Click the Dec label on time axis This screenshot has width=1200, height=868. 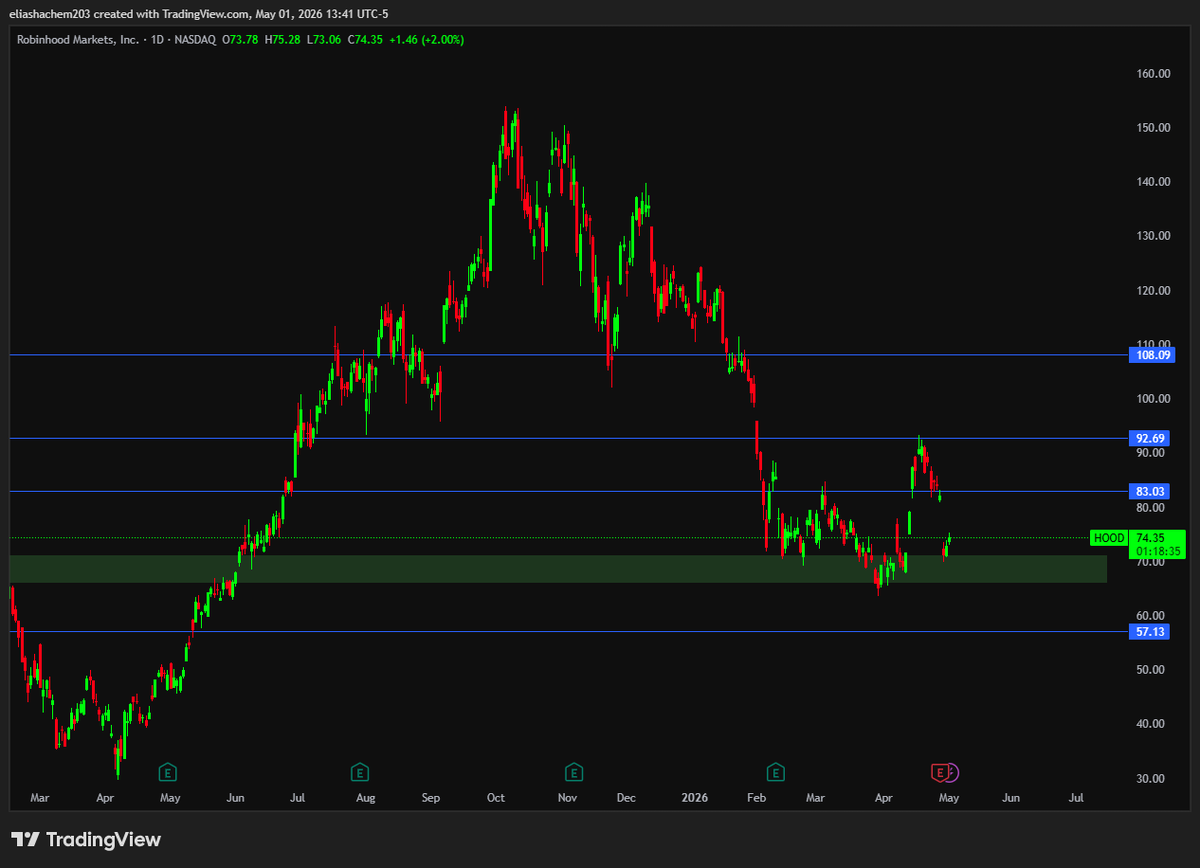click(x=626, y=798)
